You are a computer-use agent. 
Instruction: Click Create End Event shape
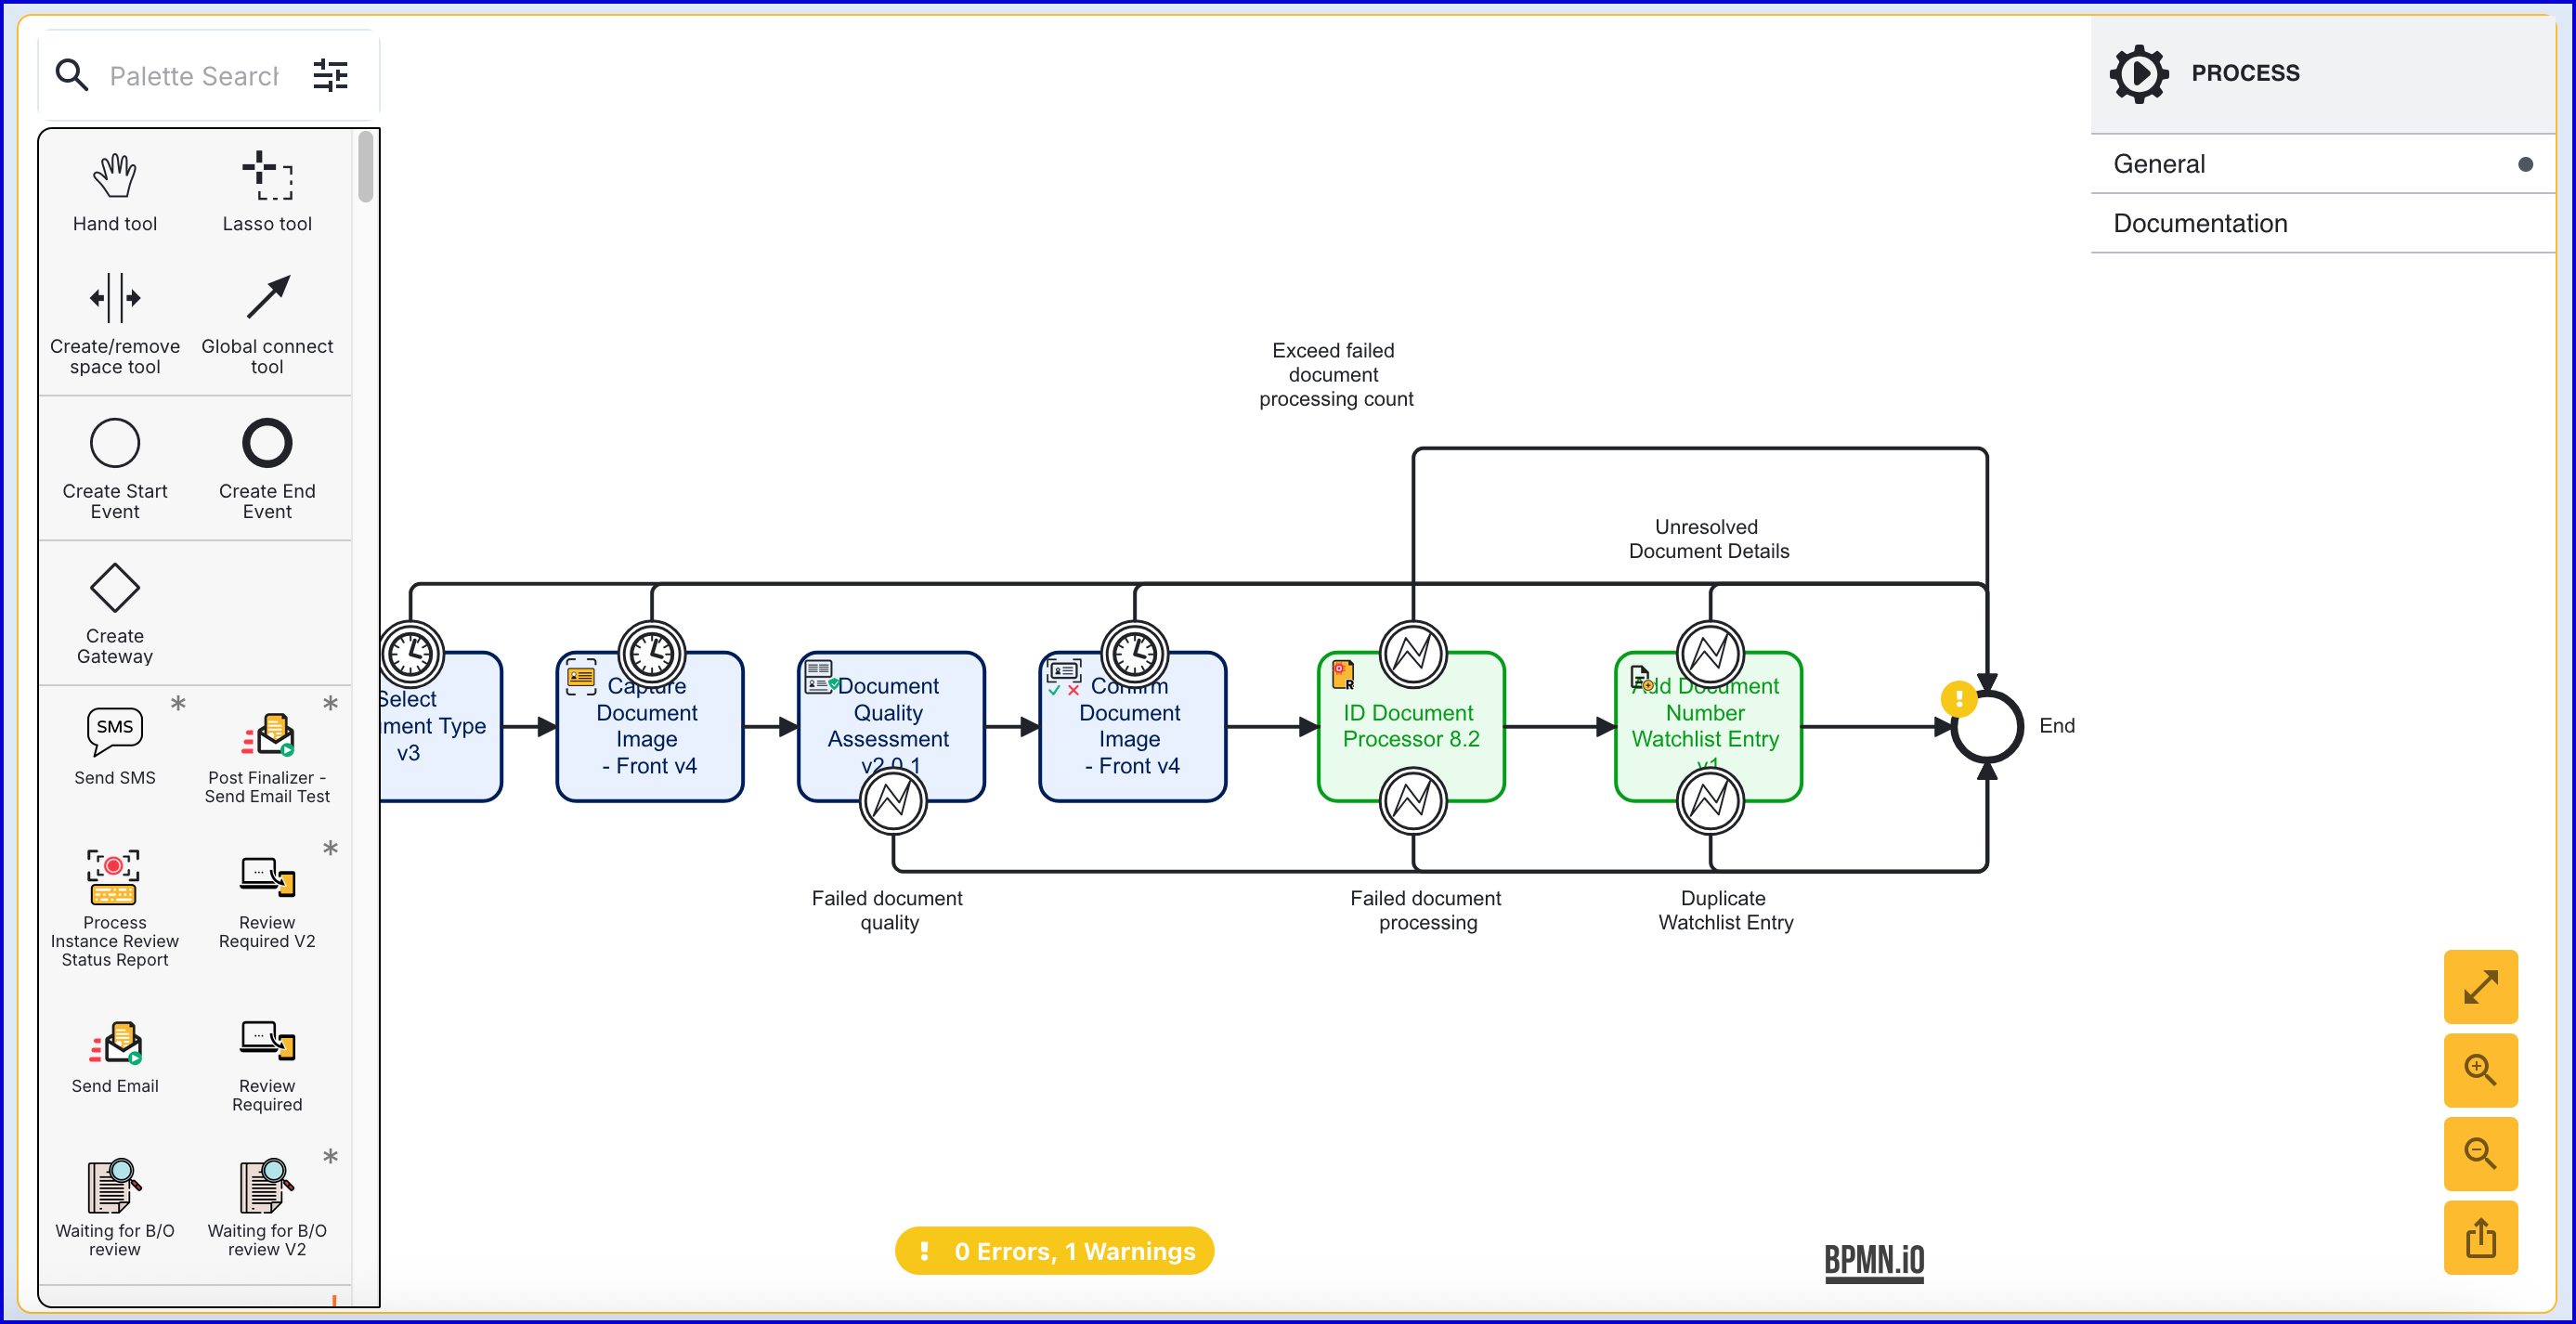pos(267,443)
